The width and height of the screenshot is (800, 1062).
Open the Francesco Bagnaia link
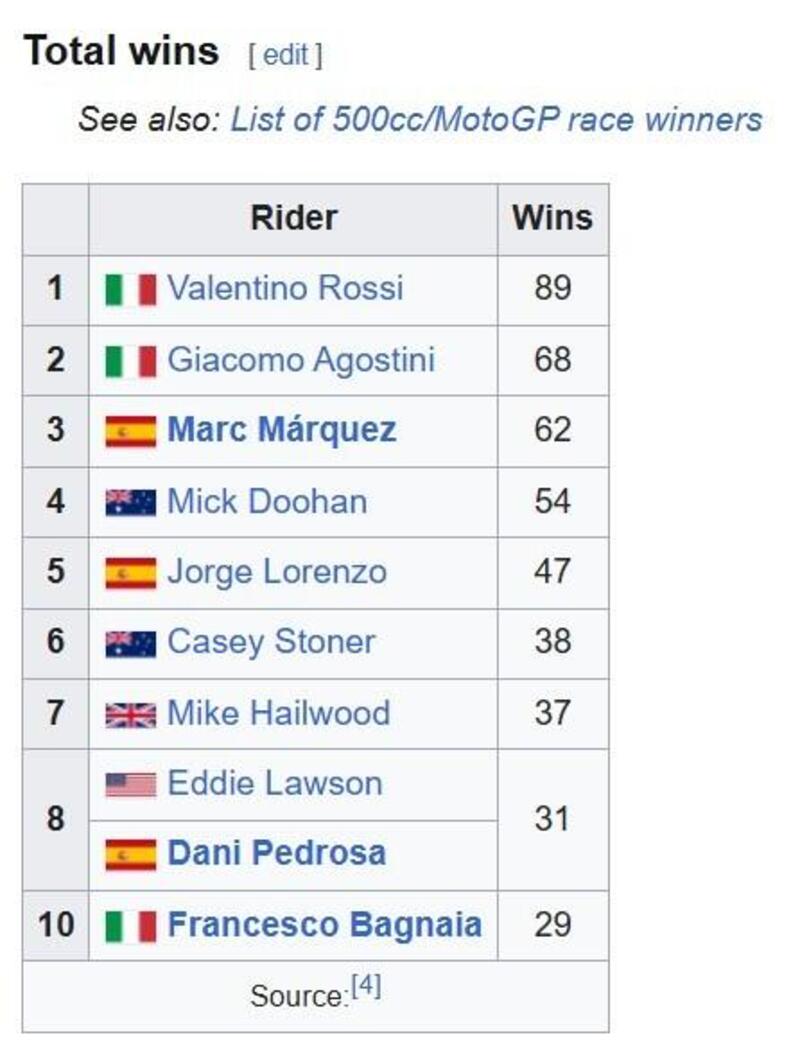click(x=324, y=925)
